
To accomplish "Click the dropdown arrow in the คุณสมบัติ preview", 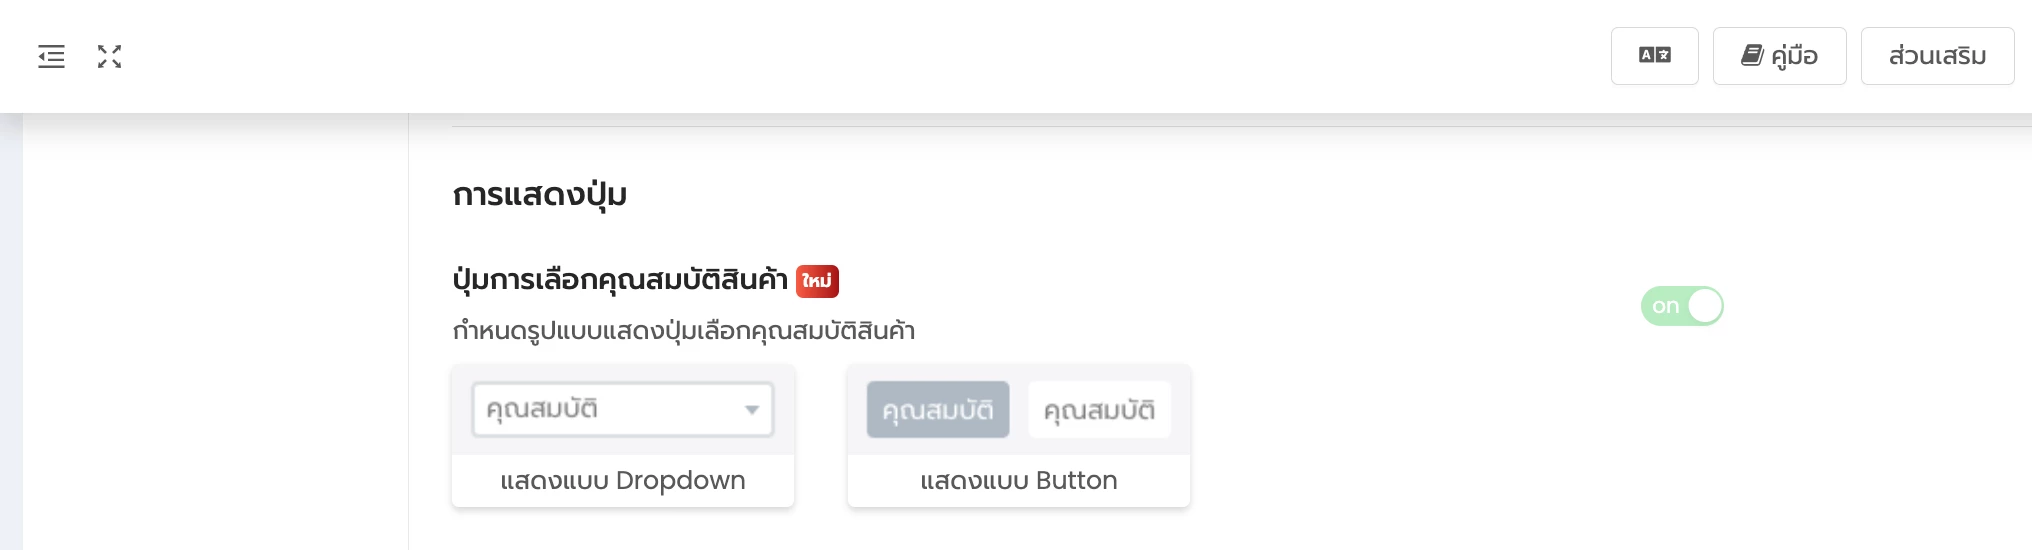I will pos(752,410).
